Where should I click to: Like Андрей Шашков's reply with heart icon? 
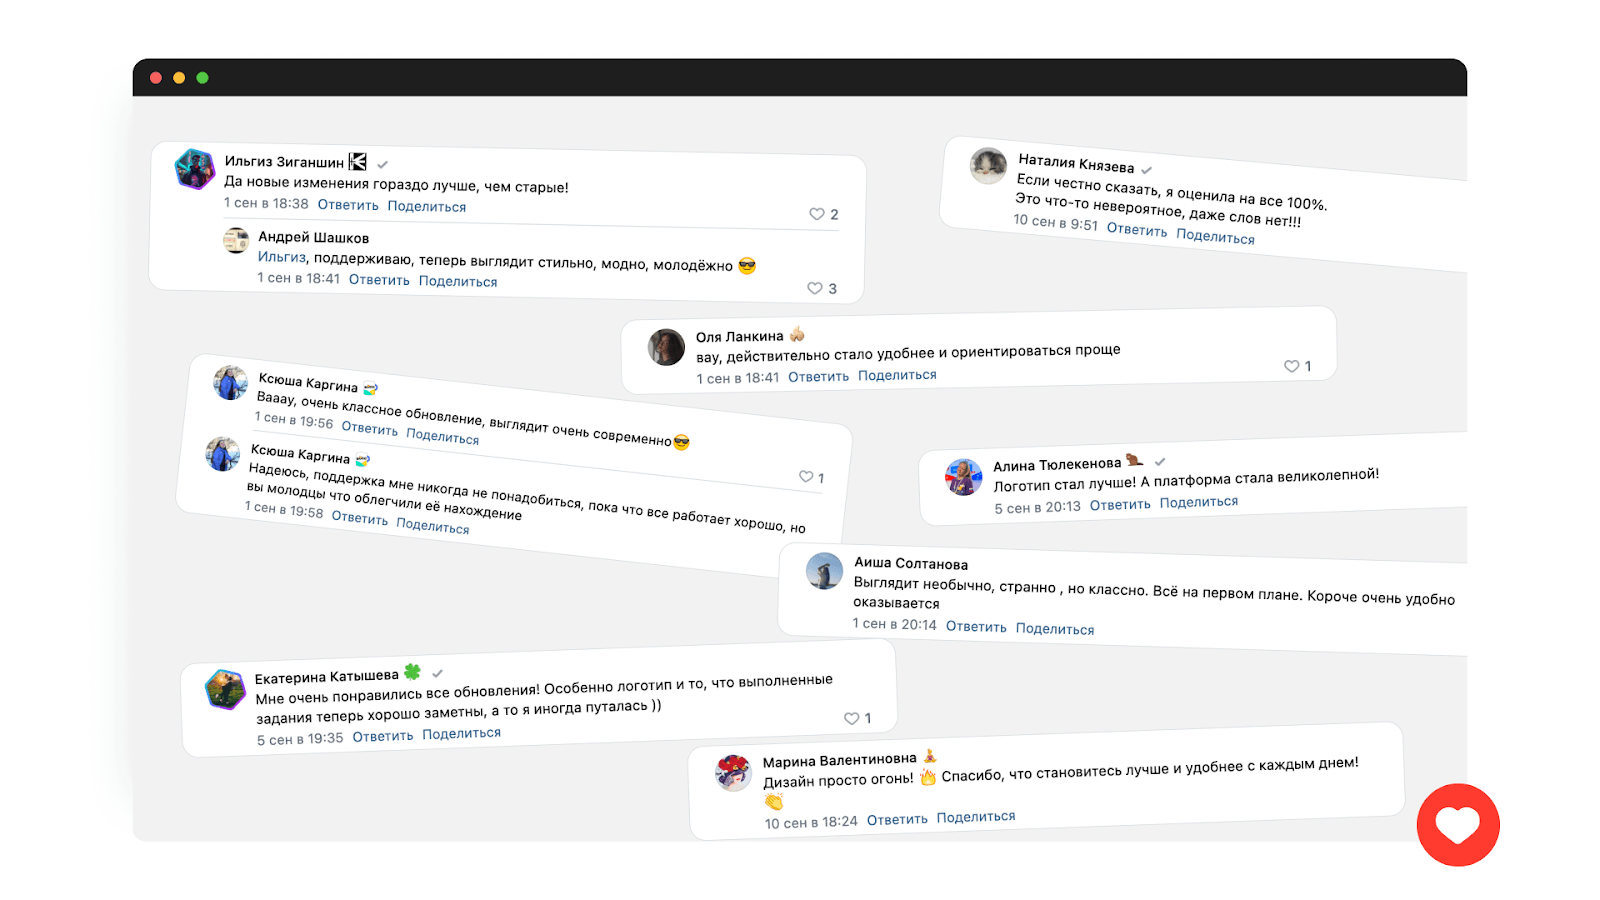pyautogui.click(x=815, y=288)
